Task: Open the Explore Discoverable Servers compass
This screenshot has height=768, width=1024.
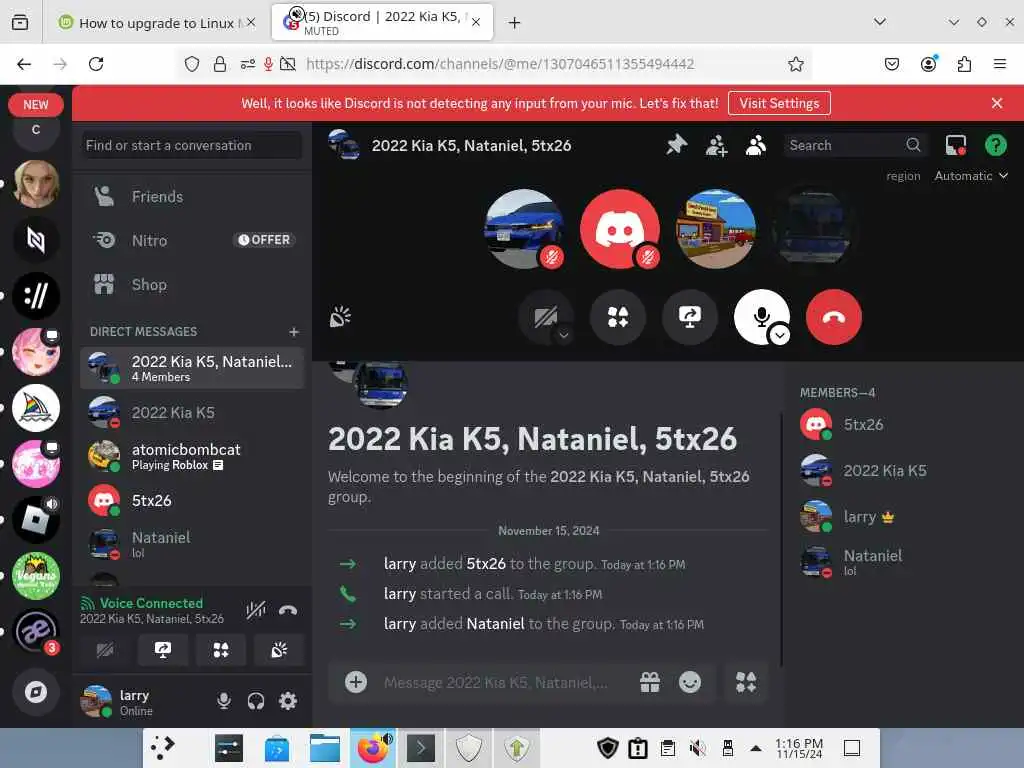Action: tap(36, 692)
